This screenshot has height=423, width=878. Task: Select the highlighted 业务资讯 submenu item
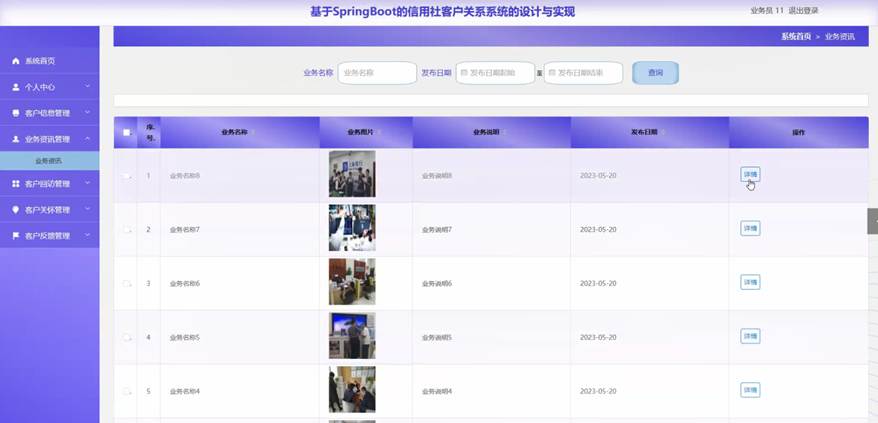(x=50, y=161)
